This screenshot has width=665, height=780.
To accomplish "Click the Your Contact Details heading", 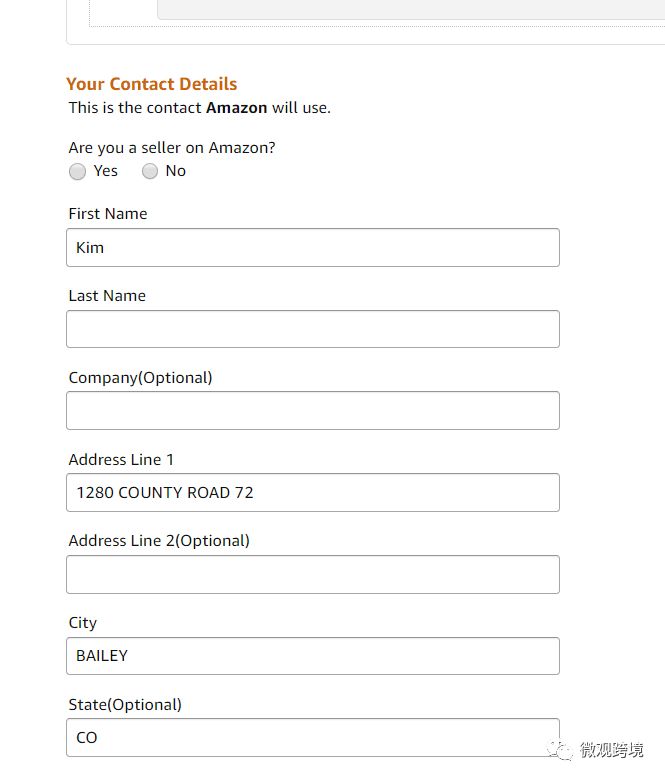I will point(152,84).
